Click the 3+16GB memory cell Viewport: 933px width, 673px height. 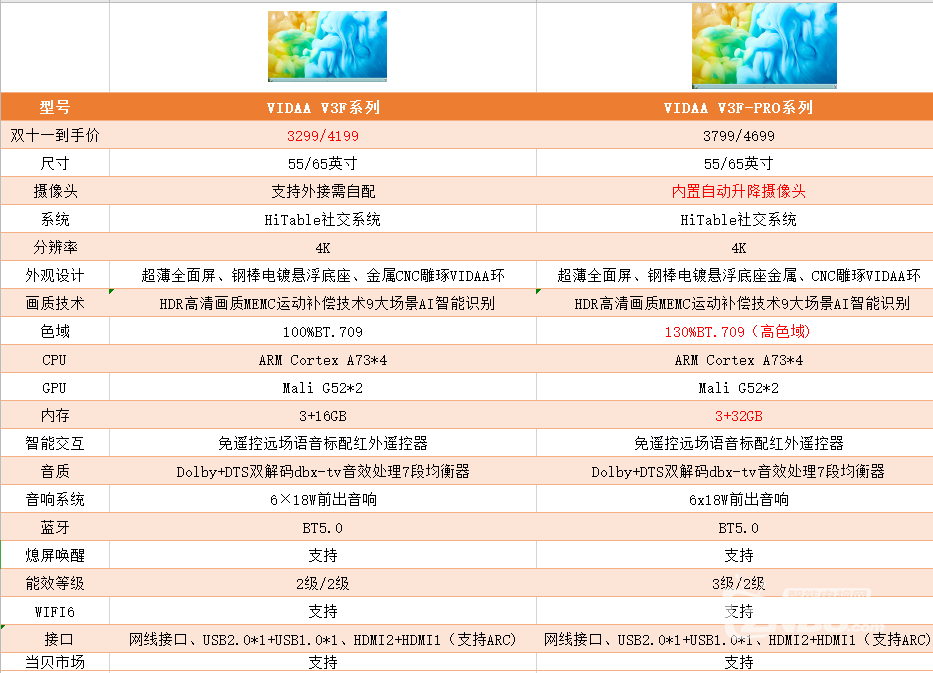pyautogui.click(x=323, y=415)
